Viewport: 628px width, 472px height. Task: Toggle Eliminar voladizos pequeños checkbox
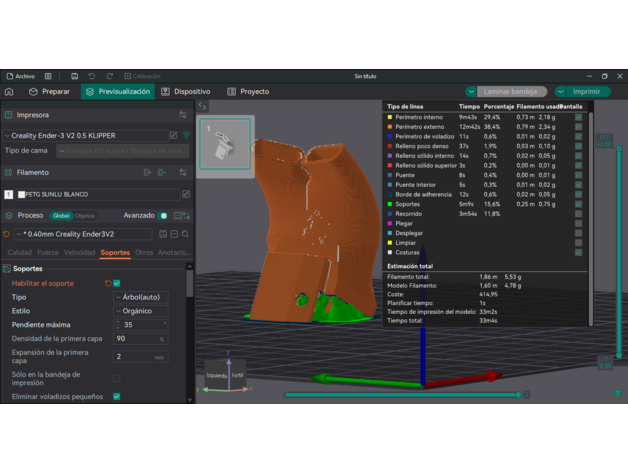point(117,397)
